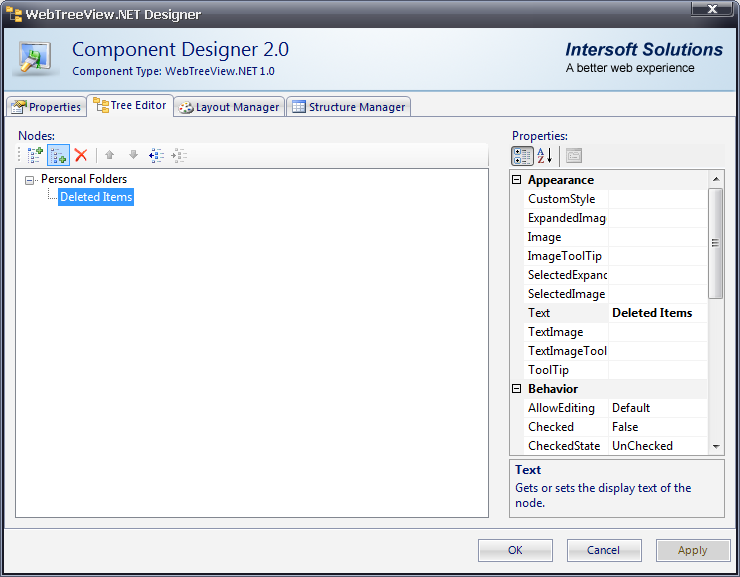The image size is (740, 577).
Task: Switch property grid to Categorized view
Action: point(522,156)
